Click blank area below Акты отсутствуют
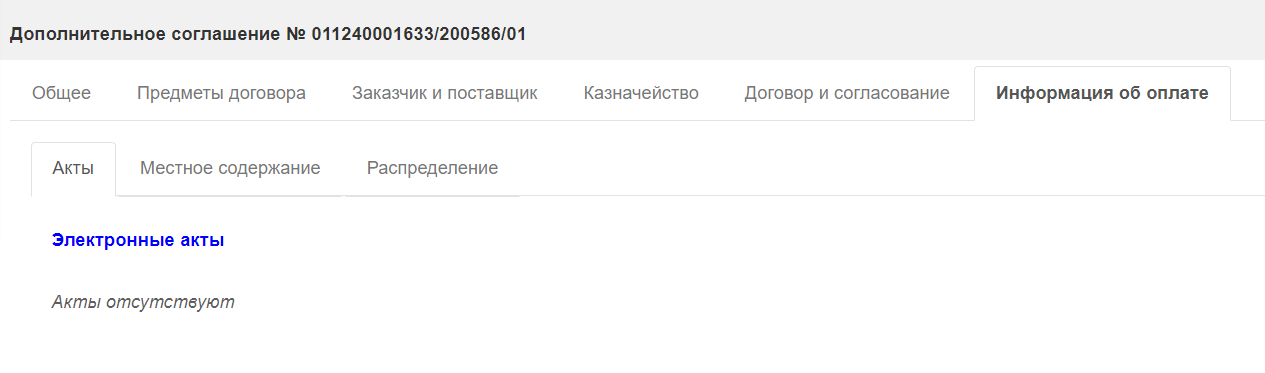Screen dimensions: 1265x373 pos(640,345)
